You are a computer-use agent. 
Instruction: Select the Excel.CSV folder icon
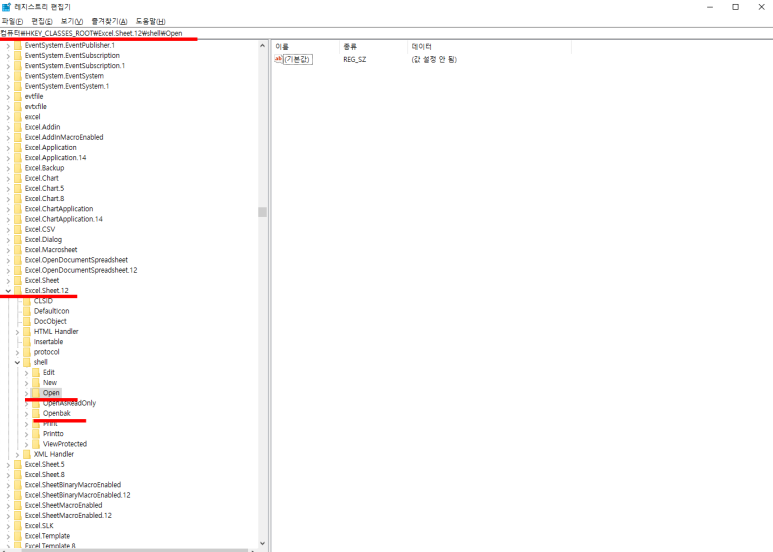(18, 229)
